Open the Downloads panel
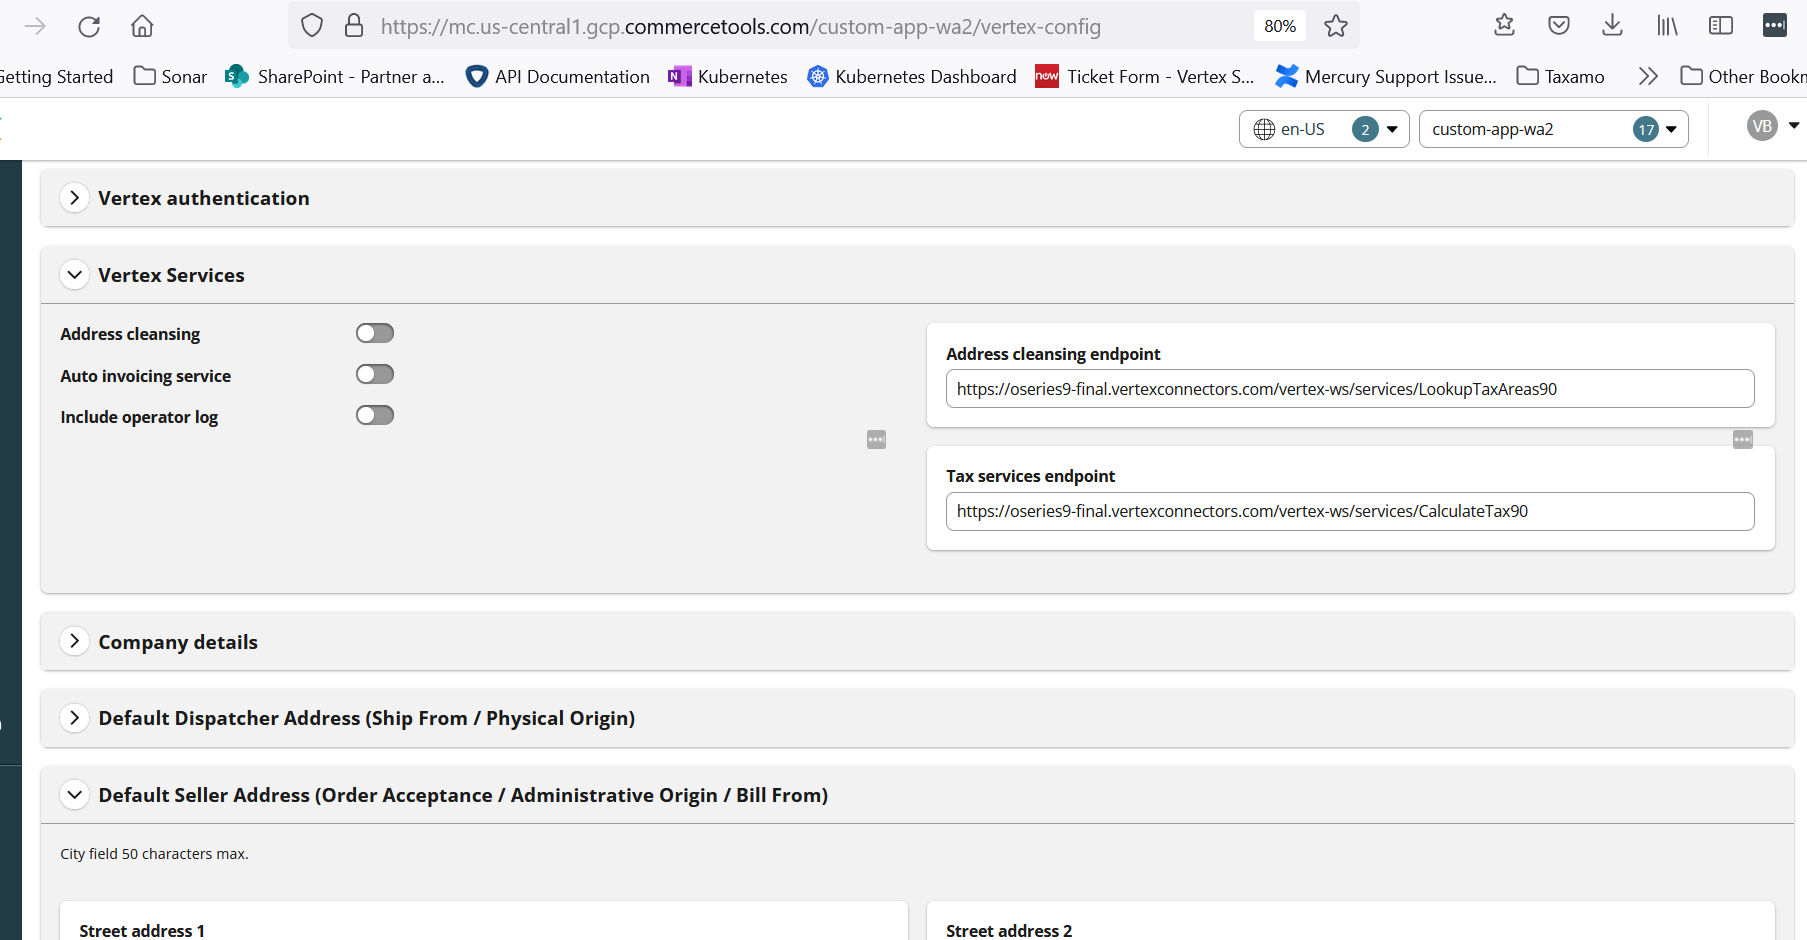Screen dimensions: 1807x940 1612,26
